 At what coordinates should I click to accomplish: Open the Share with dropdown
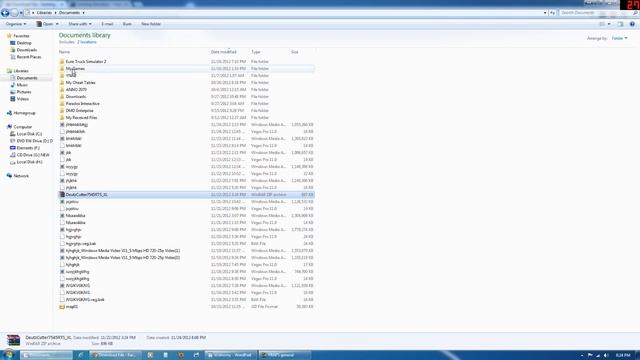[x=80, y=24]
